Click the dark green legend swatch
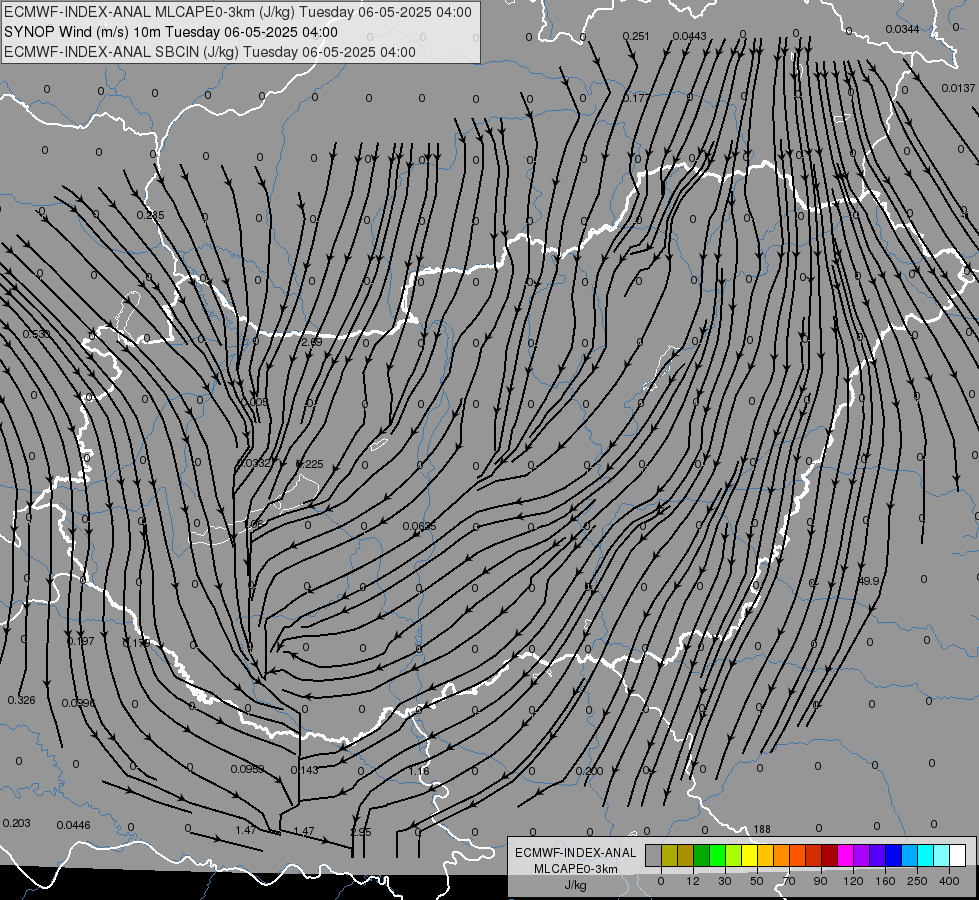 [701, 855]
